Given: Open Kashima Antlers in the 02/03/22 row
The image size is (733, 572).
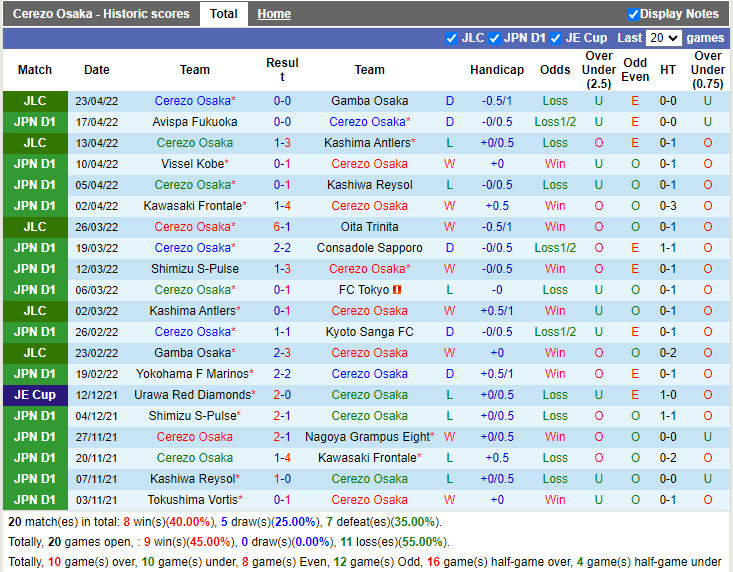Looking at the screenshot, I should 194,311.
